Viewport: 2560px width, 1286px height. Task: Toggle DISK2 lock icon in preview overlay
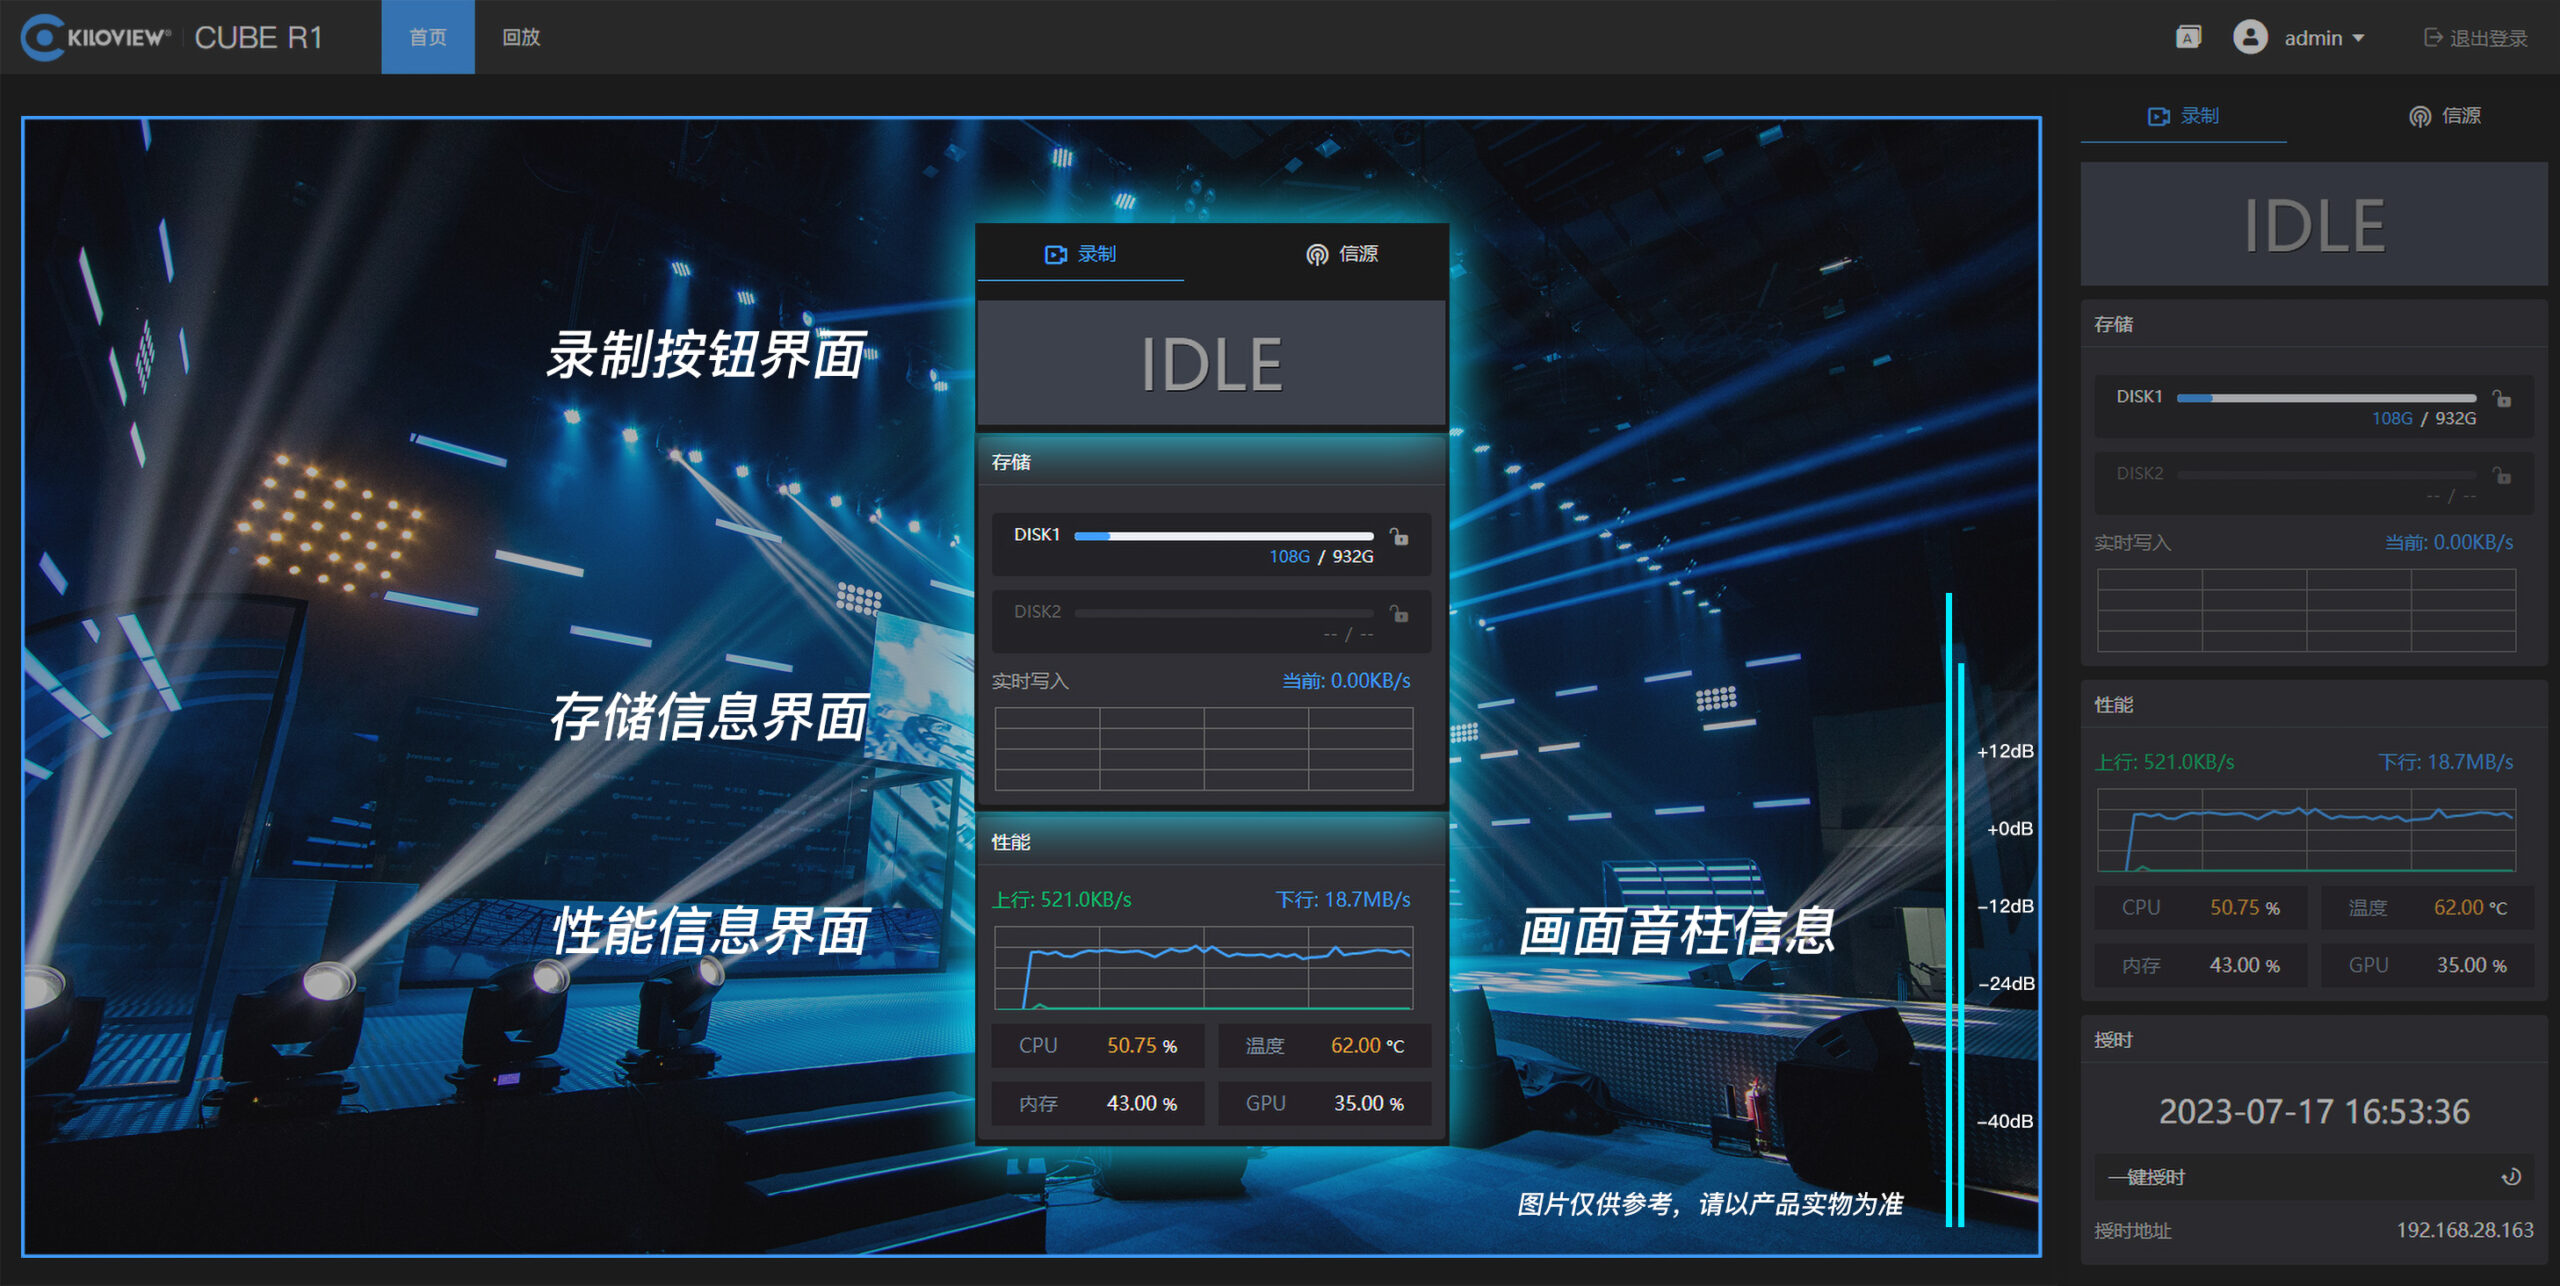(x=1399, y=613)
